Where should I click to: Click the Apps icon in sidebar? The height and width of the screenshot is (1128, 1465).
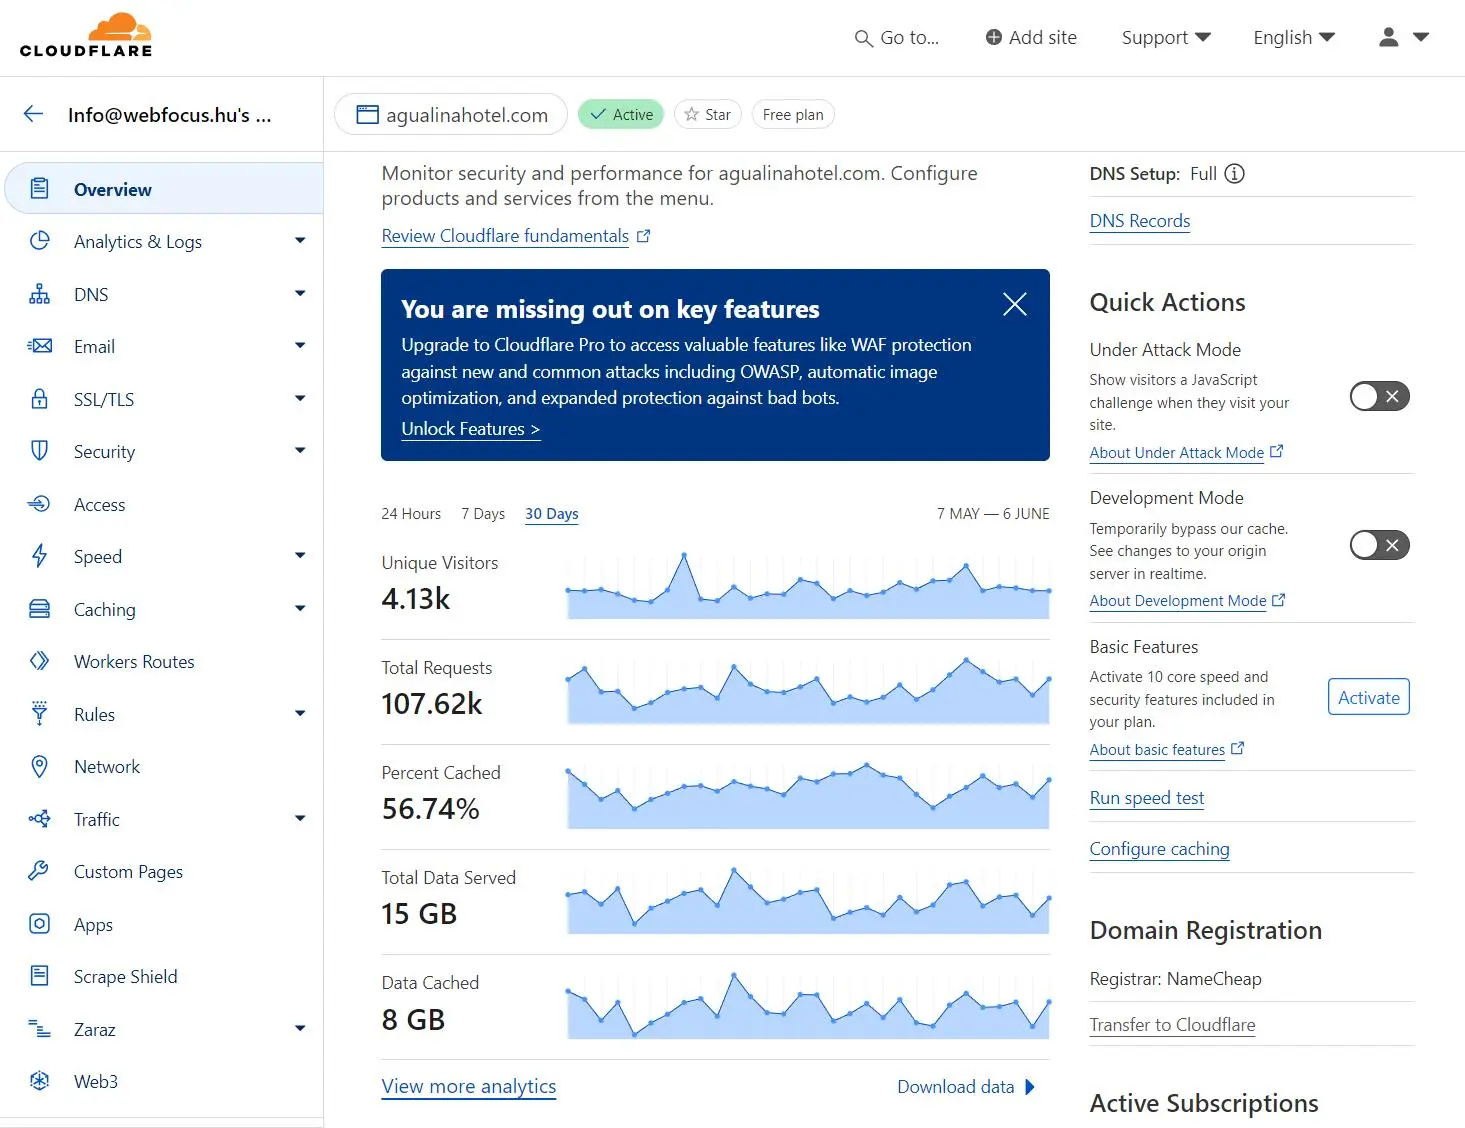tap(39, 924)
